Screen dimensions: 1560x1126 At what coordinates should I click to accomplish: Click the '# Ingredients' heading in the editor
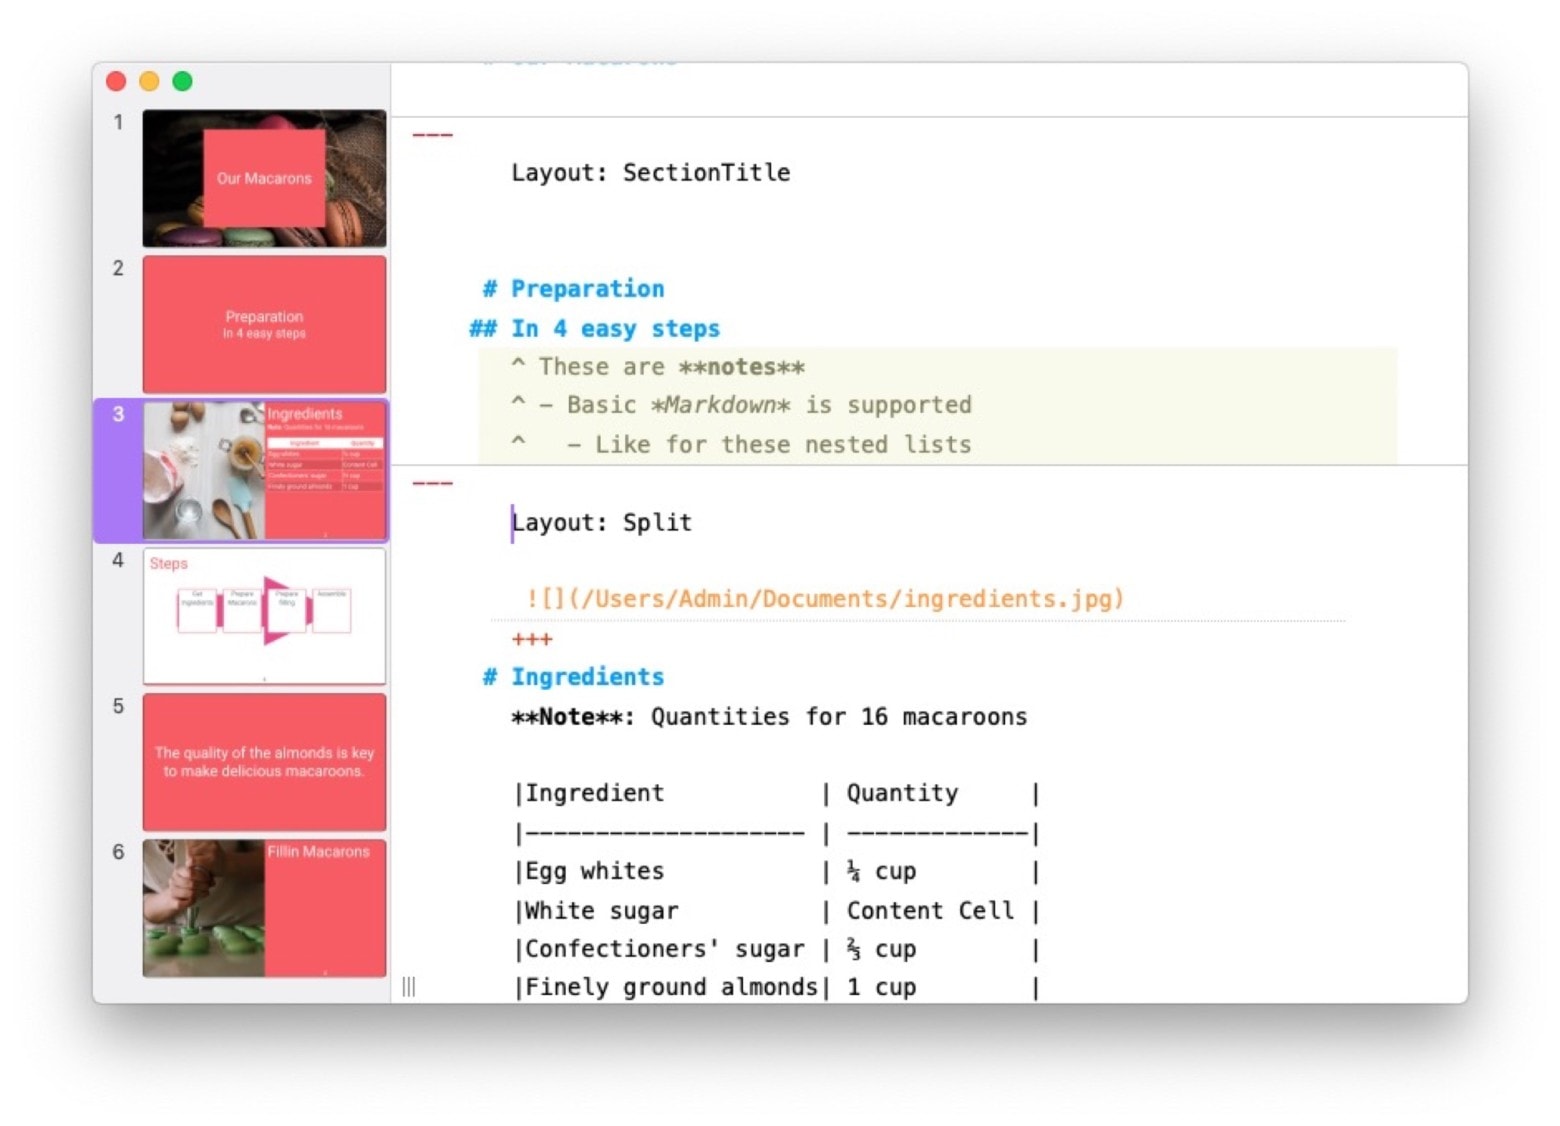click(574, 676)
